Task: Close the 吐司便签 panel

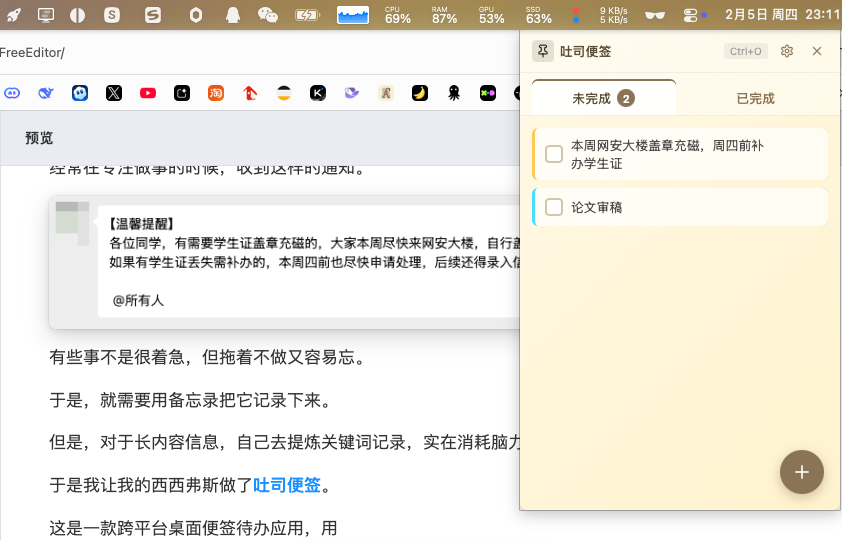Action: (x=817, y=51)
